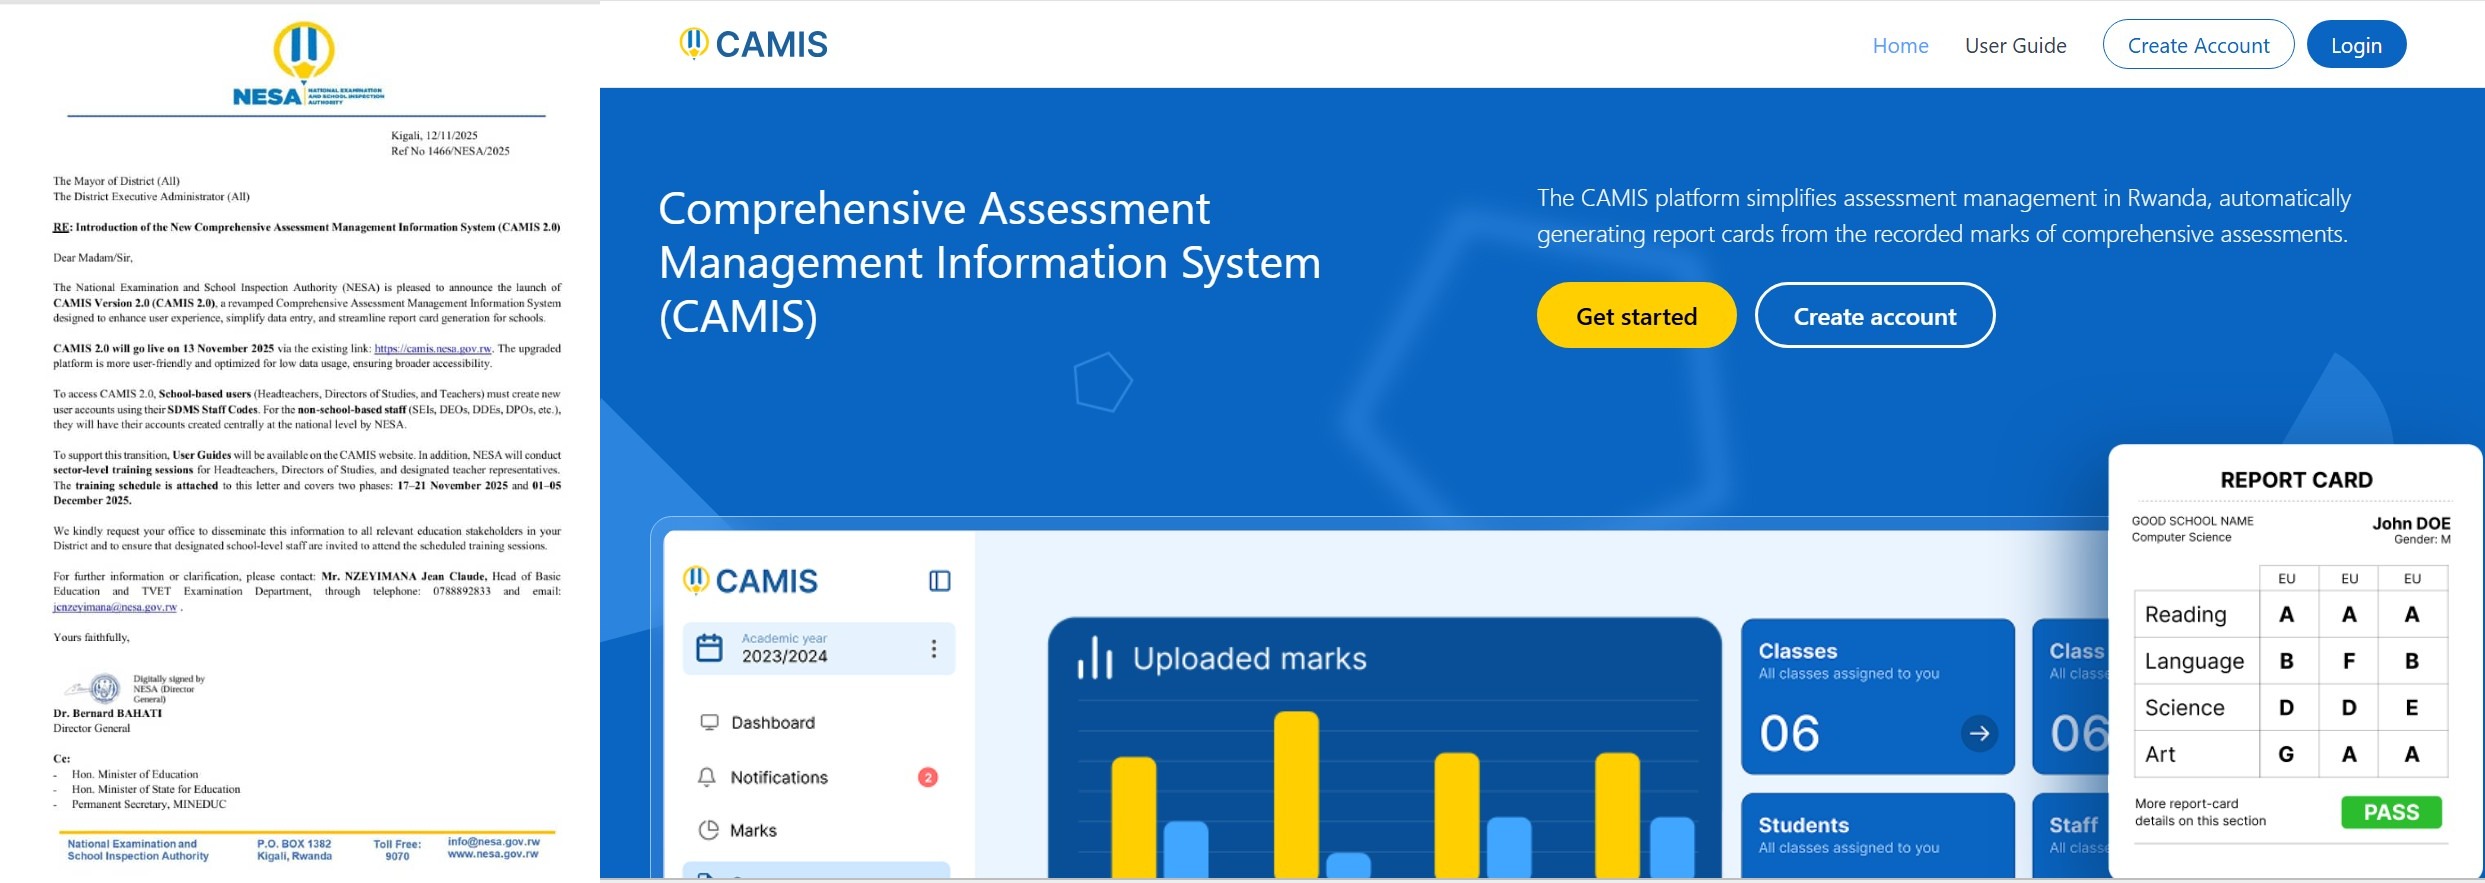Click the Notifications bell icon

[x=707, y=777]
